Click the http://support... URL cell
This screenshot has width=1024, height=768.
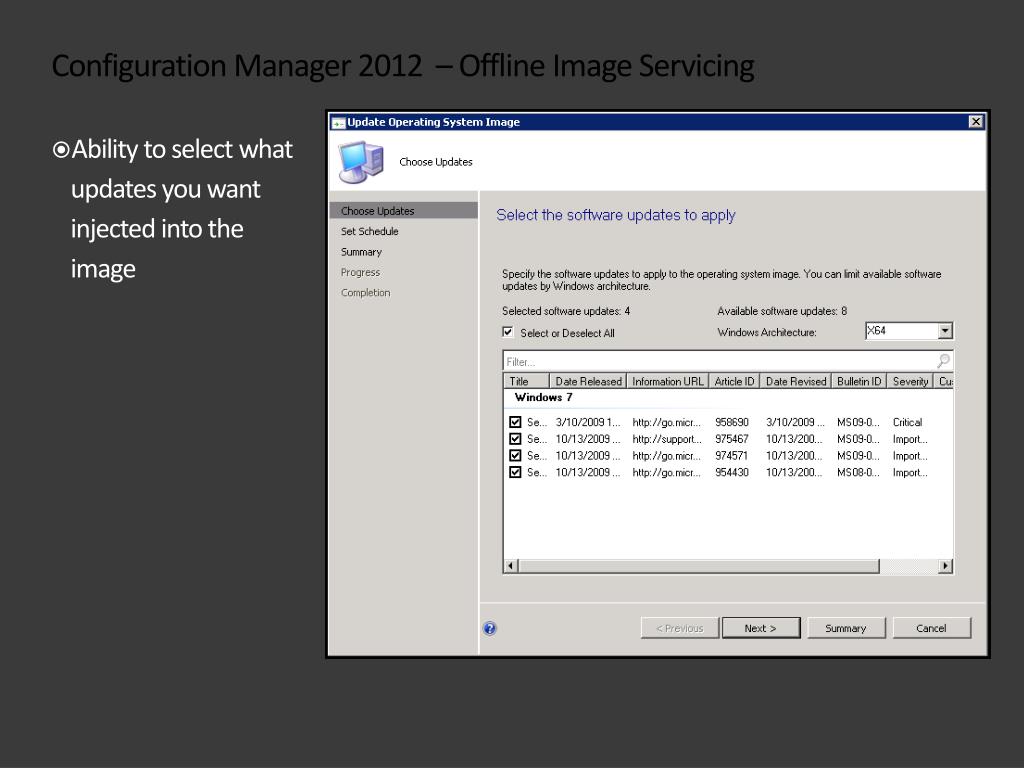(667, 439)
